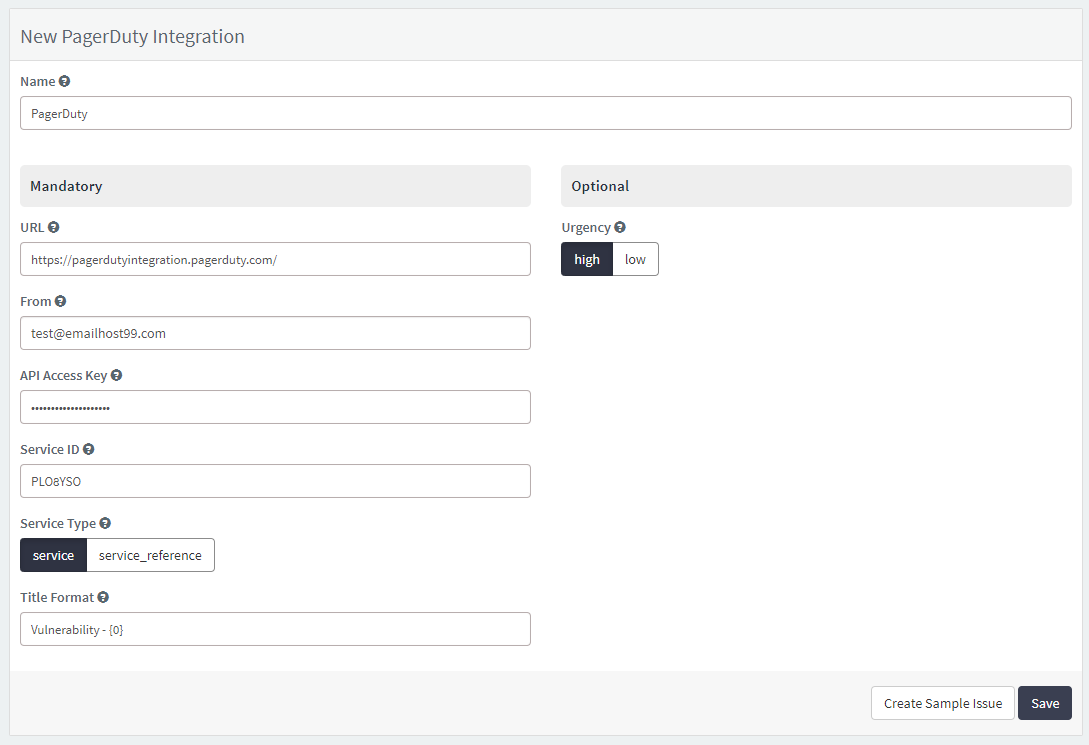Click the Mandatory section header

click(275, 186)
